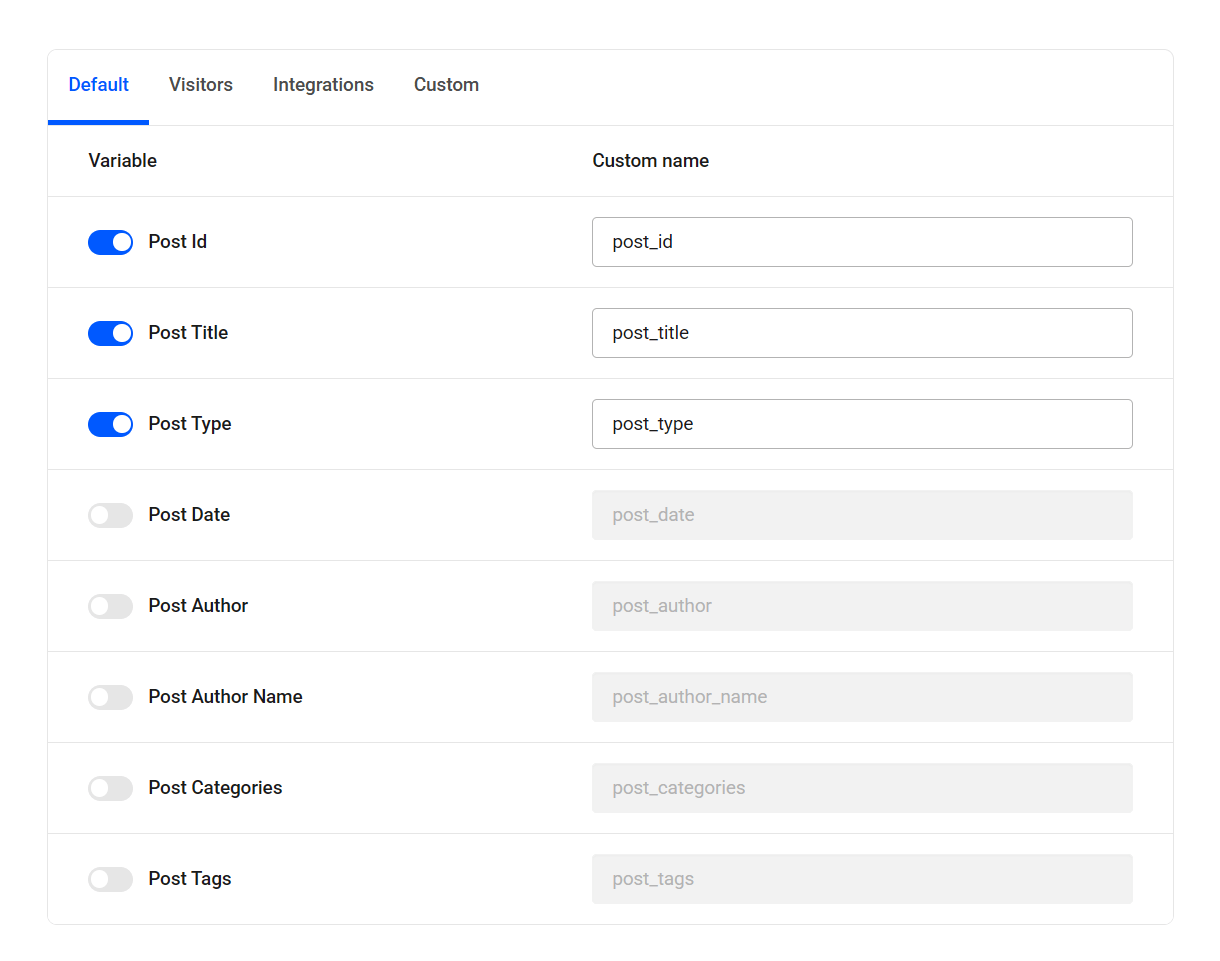Click the post_author placeholder field

(862, 606)
